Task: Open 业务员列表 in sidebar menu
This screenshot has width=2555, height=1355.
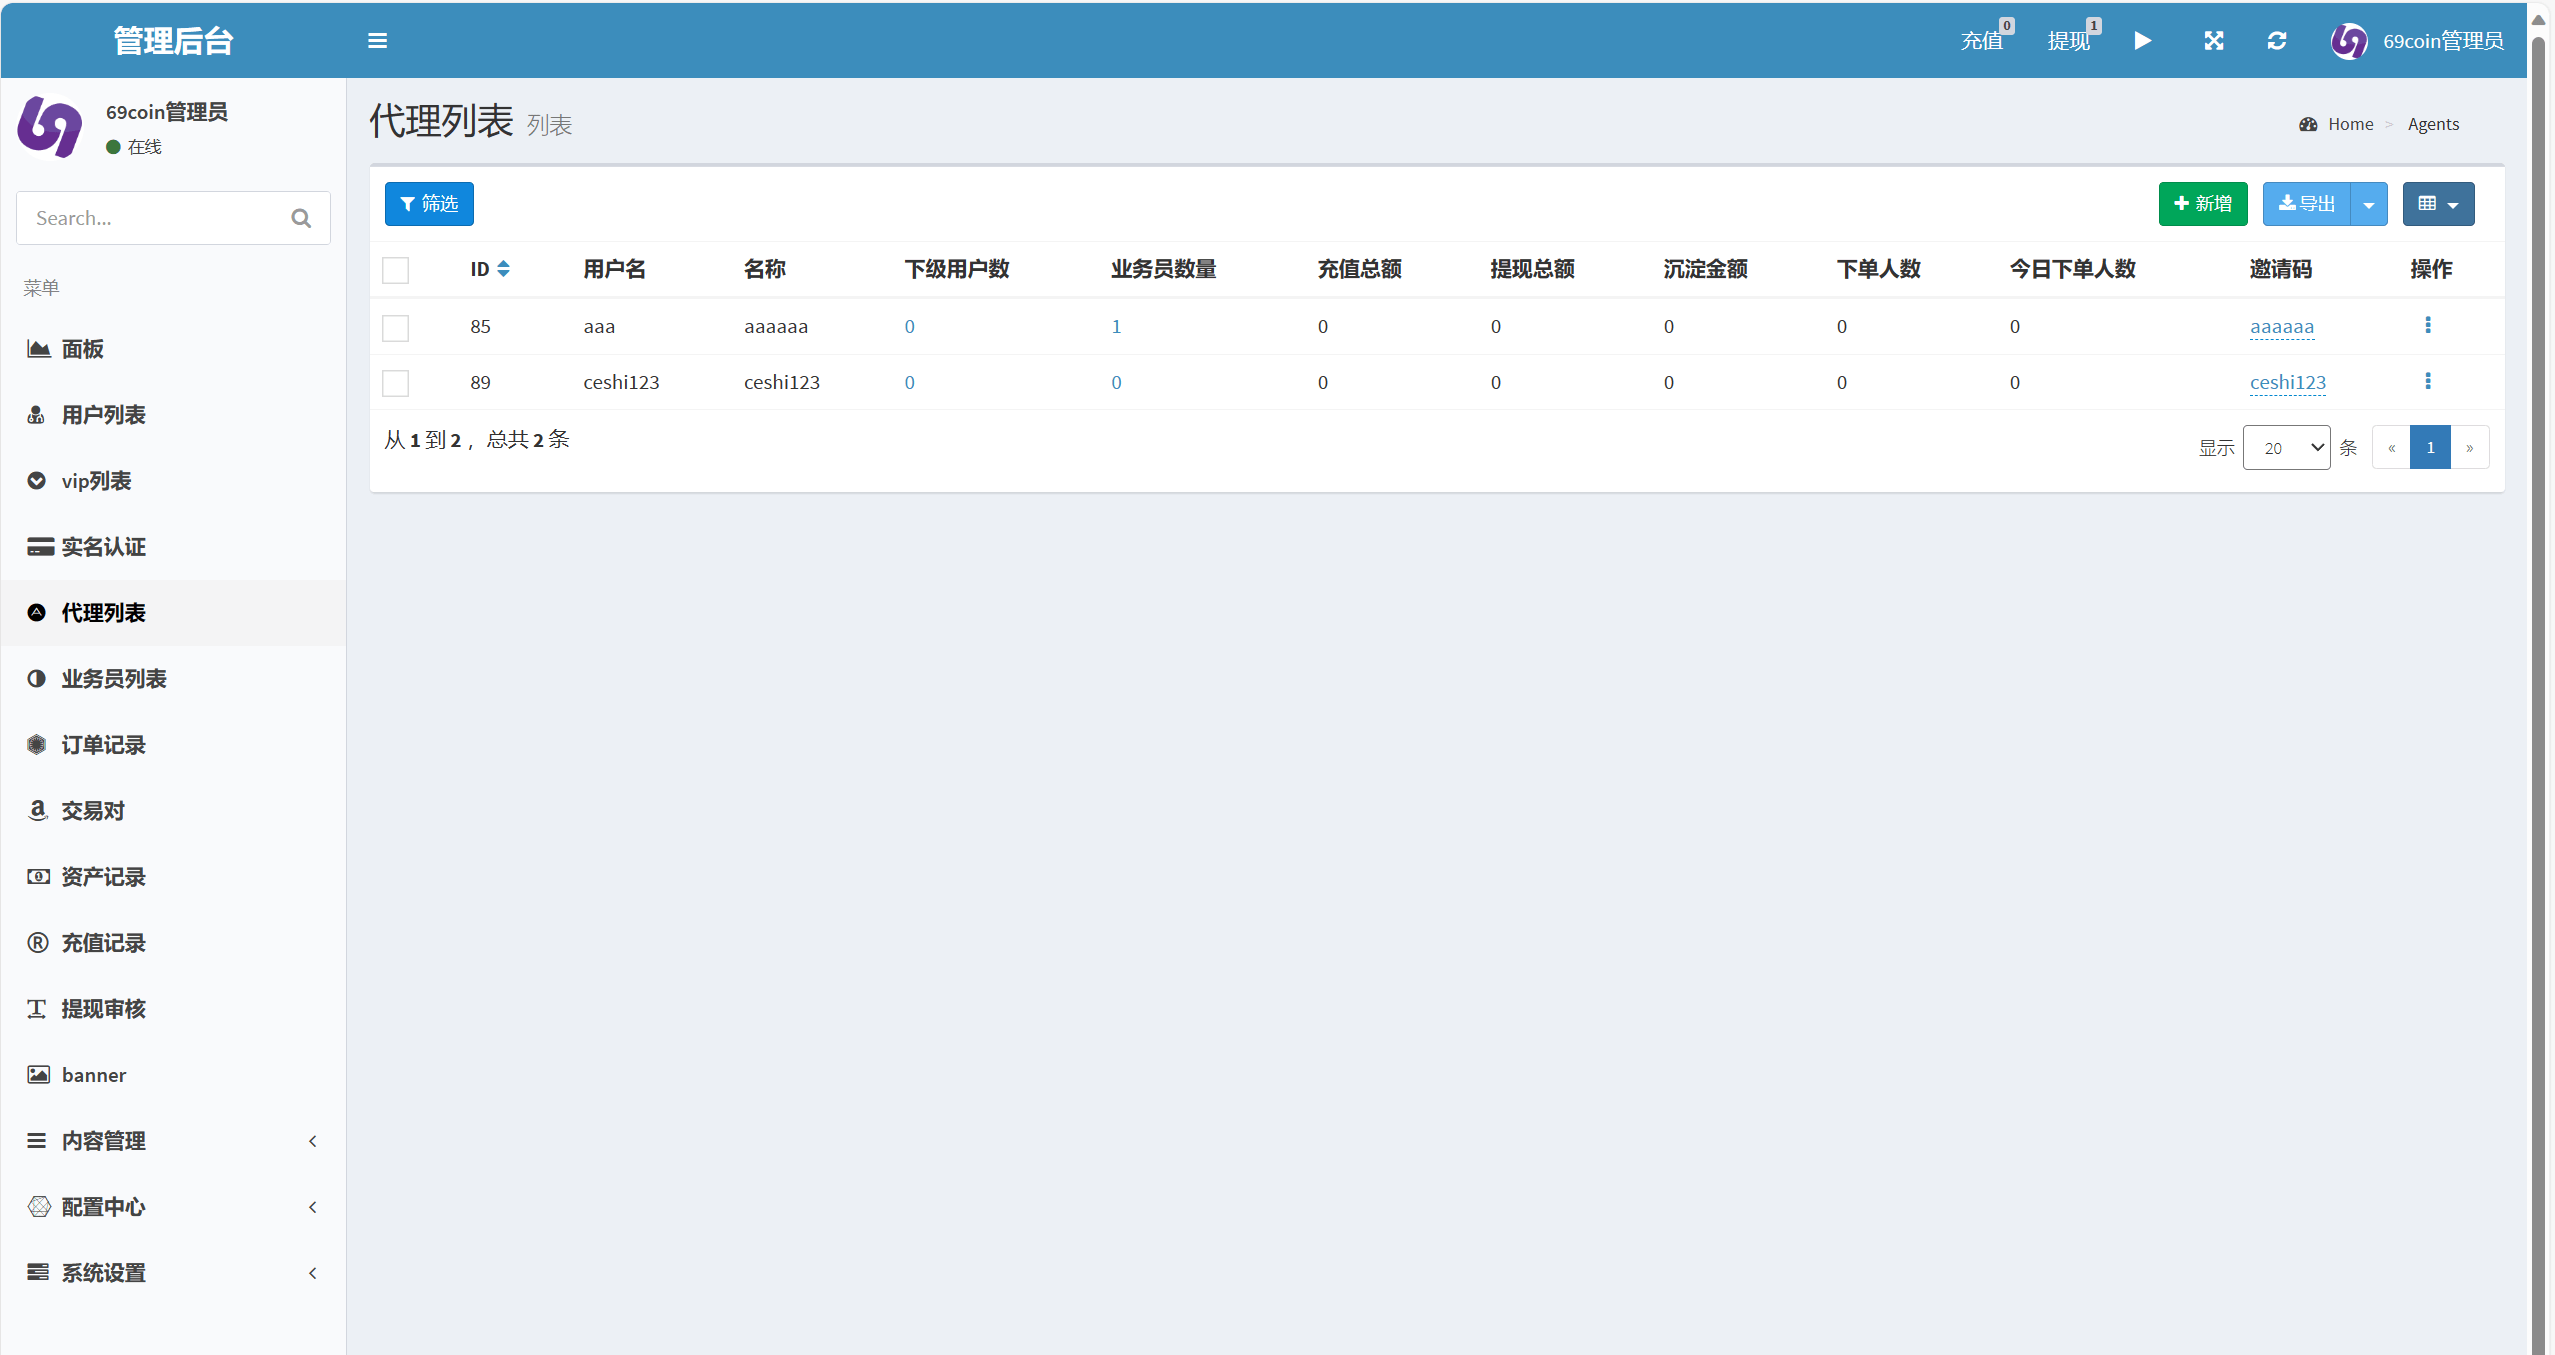Action: pos(114,679)
